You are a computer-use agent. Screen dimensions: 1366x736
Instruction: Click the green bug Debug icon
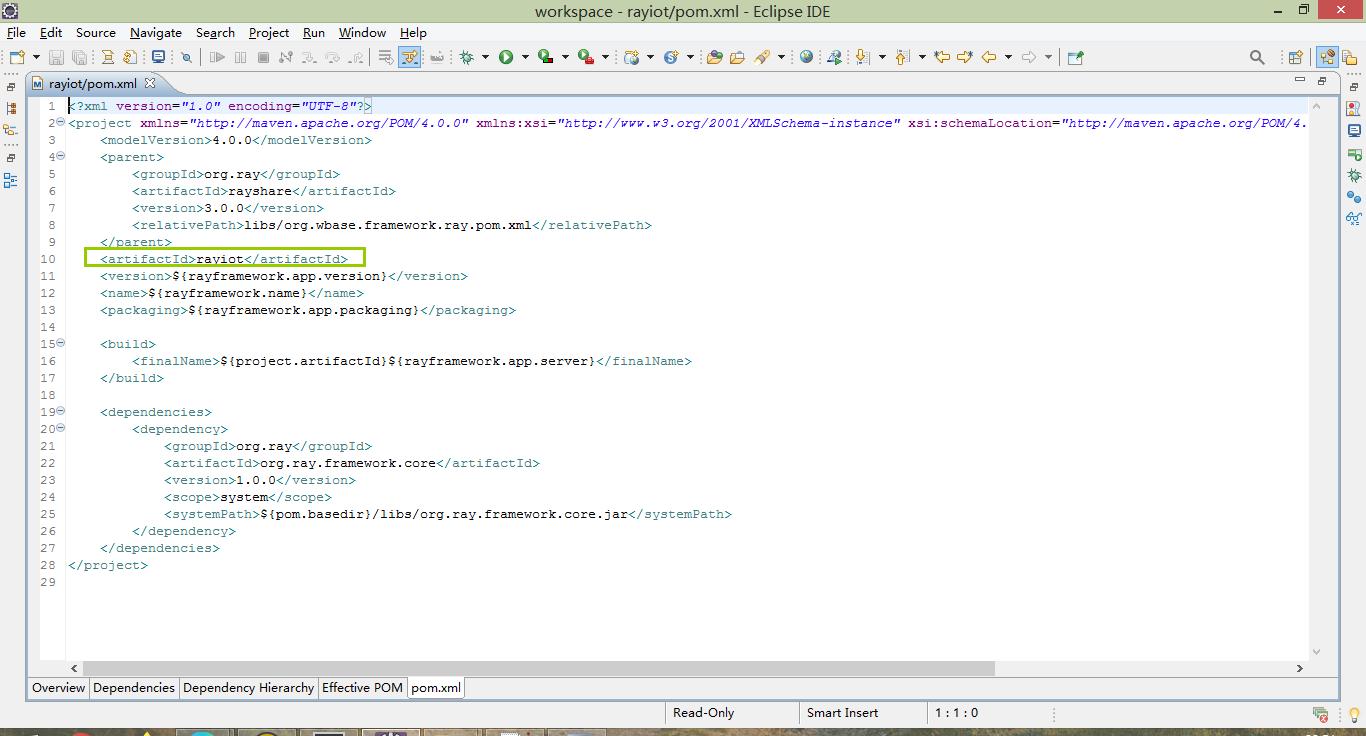(x=467, y=57)
